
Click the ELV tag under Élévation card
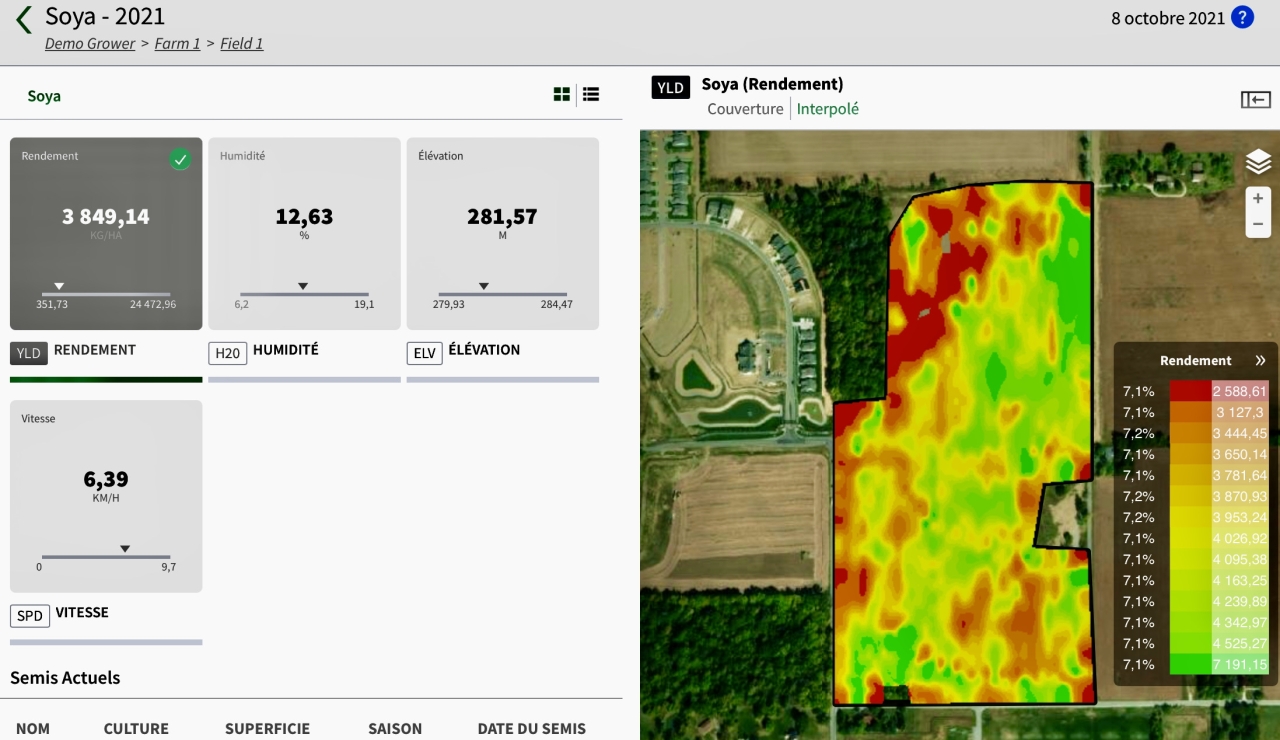[425, 353]
